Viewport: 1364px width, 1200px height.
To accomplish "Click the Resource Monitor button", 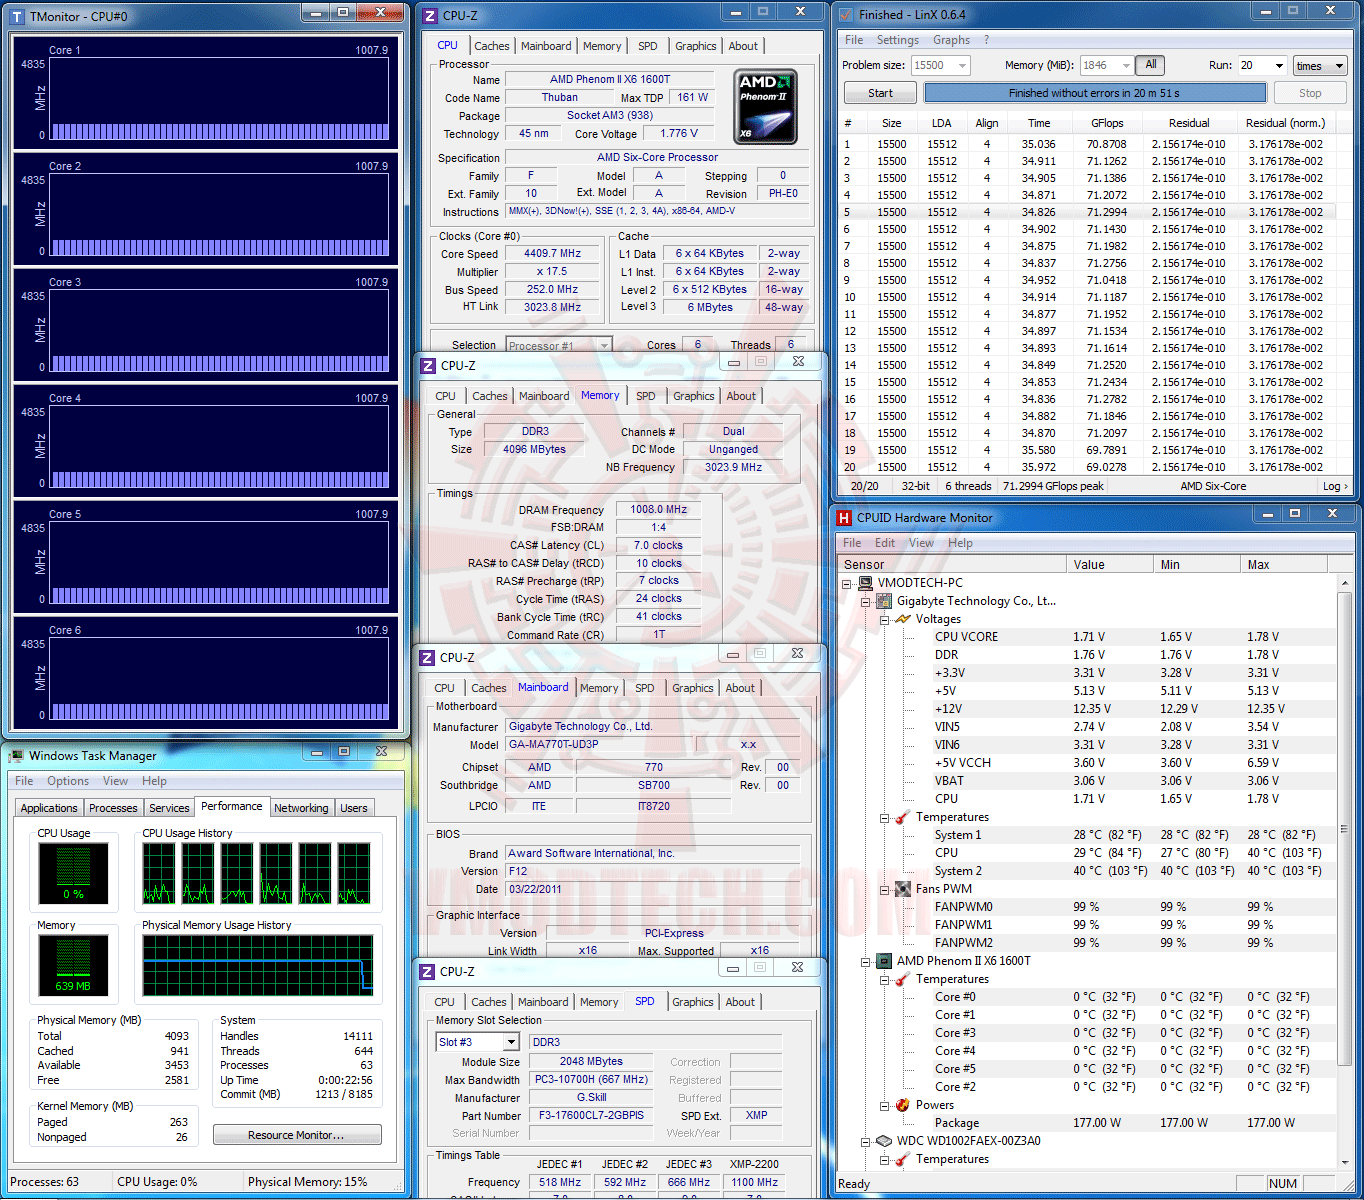I will [296, 1135].
